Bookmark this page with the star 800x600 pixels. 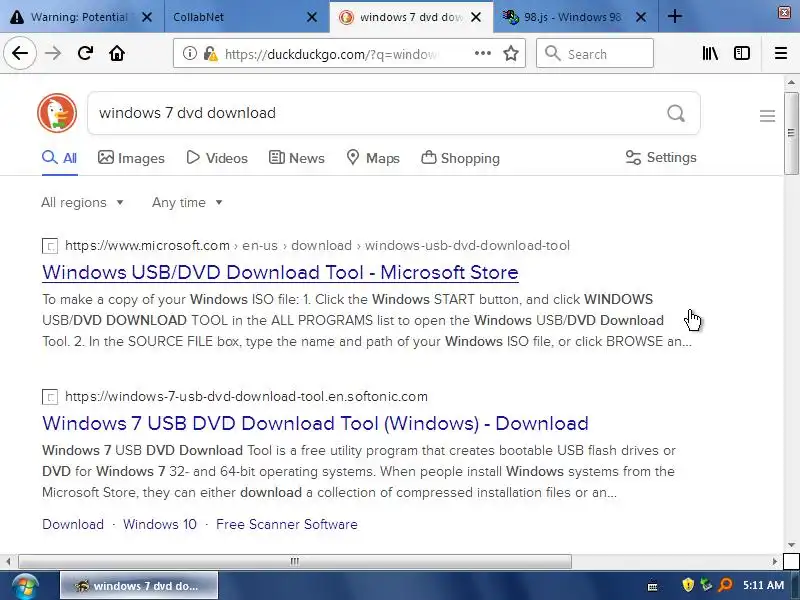[x=511, y=53]
